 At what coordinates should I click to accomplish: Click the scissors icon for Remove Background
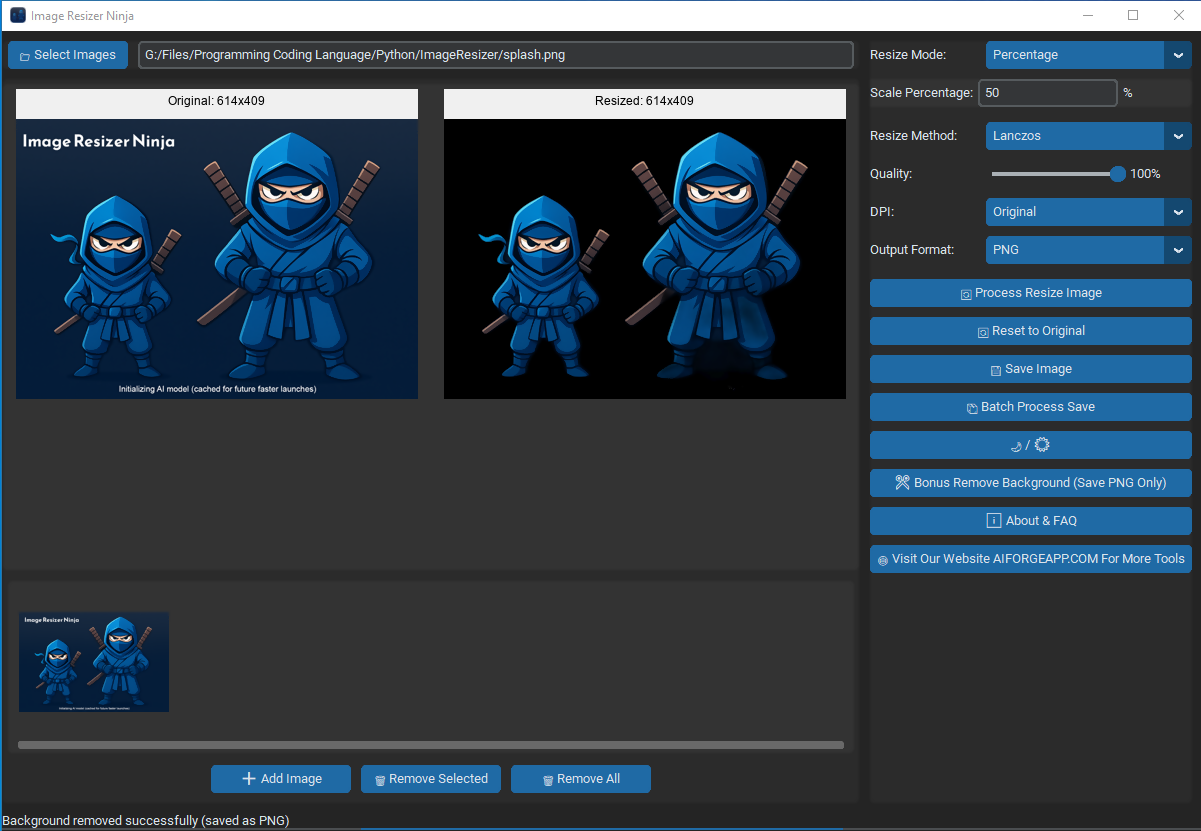point(902,482)
